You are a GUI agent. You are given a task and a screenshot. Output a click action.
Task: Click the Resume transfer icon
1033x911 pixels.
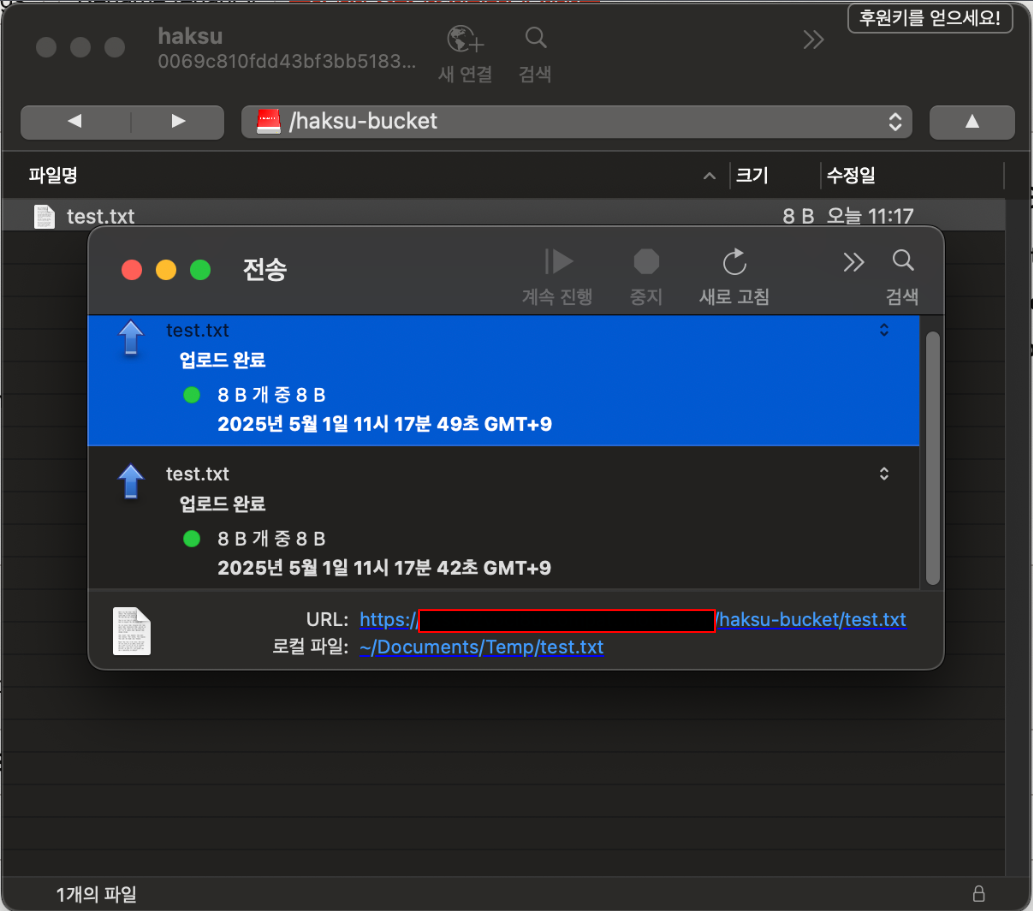[x=558, y=262]
